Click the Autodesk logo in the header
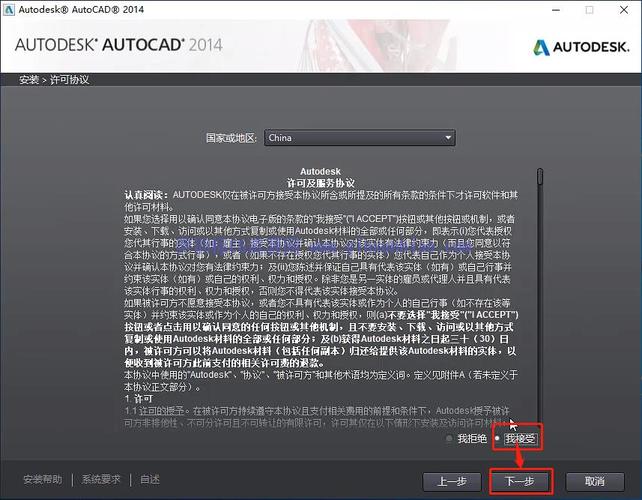Screen dimensions: 642x500 (581, 47)
